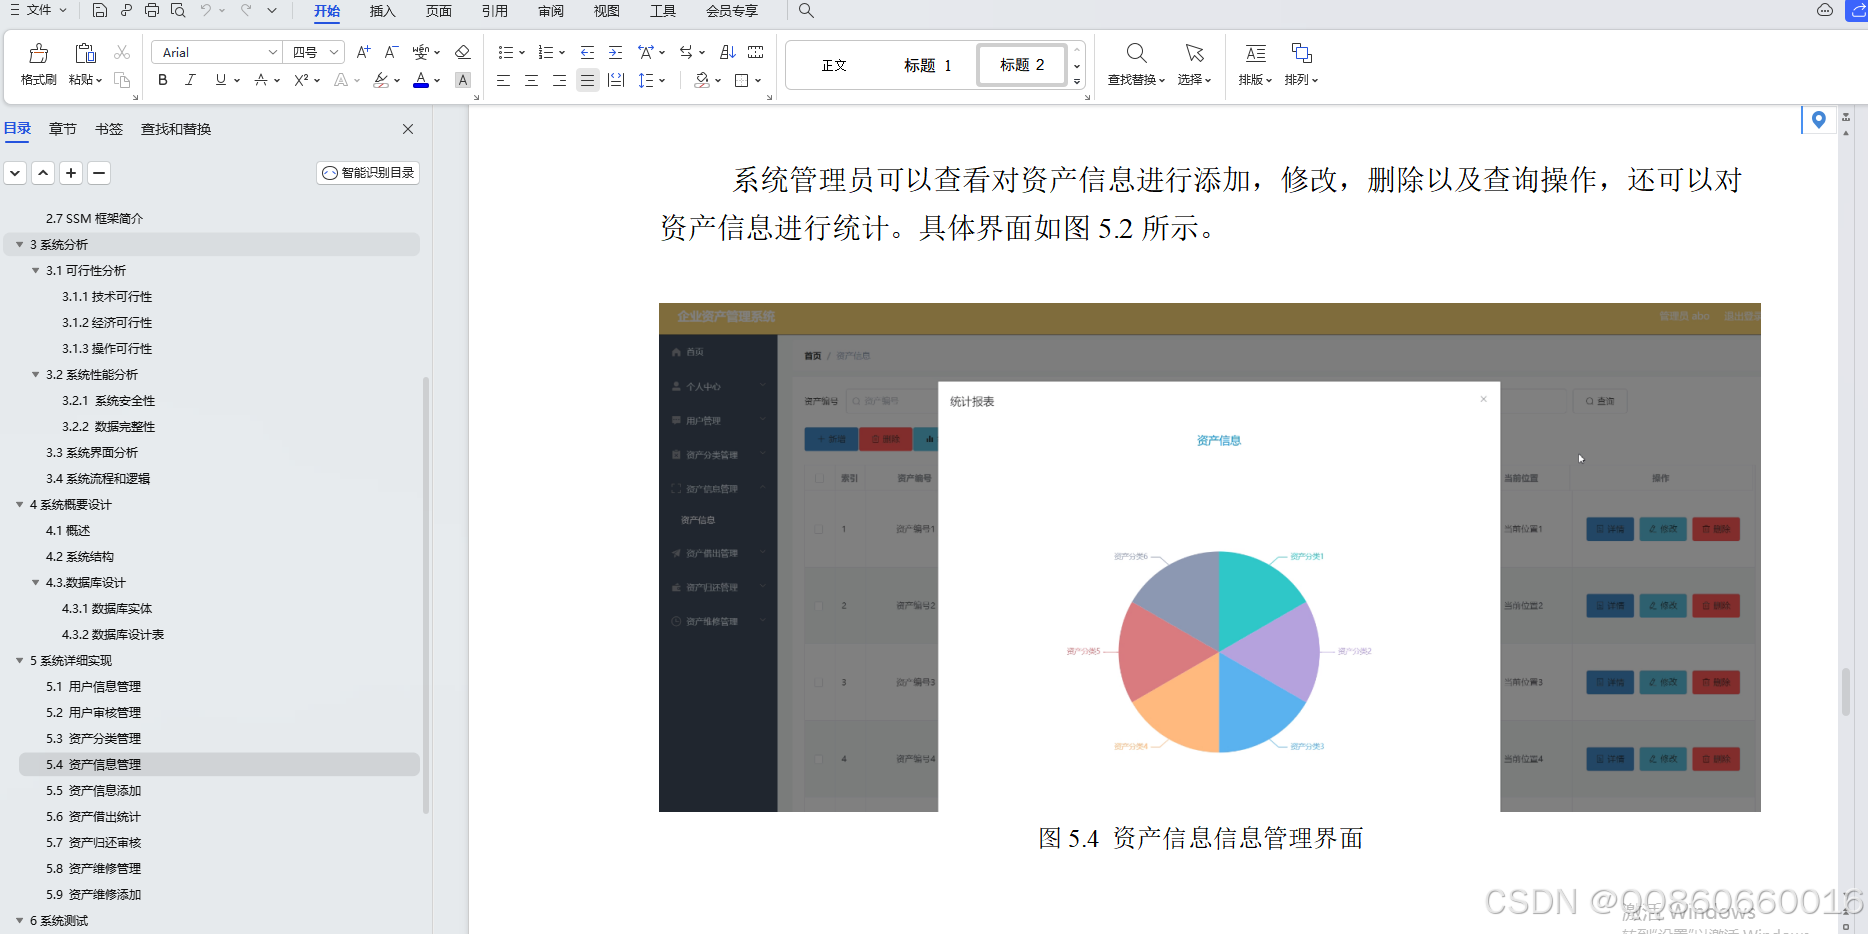Click the Copy icon below the scissors
Screen dimensions: 1868x934
pyautogui.click(x=122, y=80)
